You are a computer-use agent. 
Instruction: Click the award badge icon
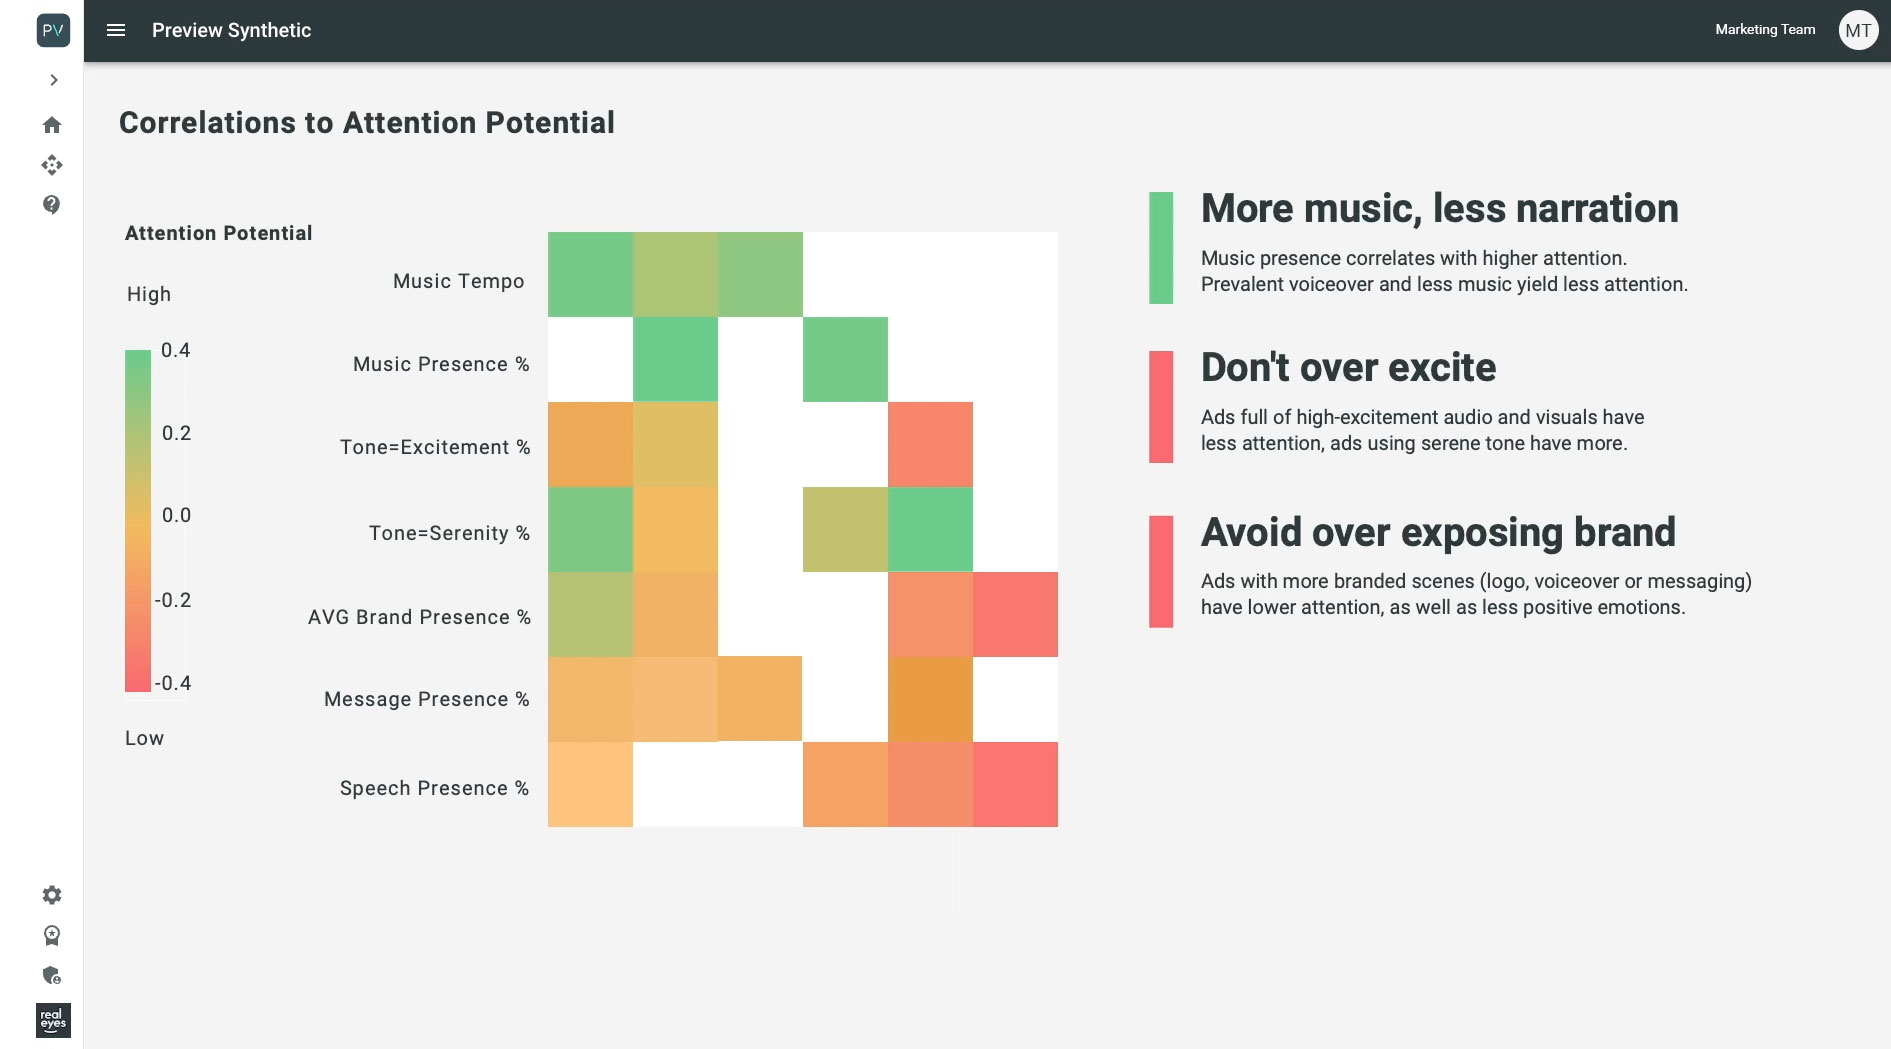point(52,935)
